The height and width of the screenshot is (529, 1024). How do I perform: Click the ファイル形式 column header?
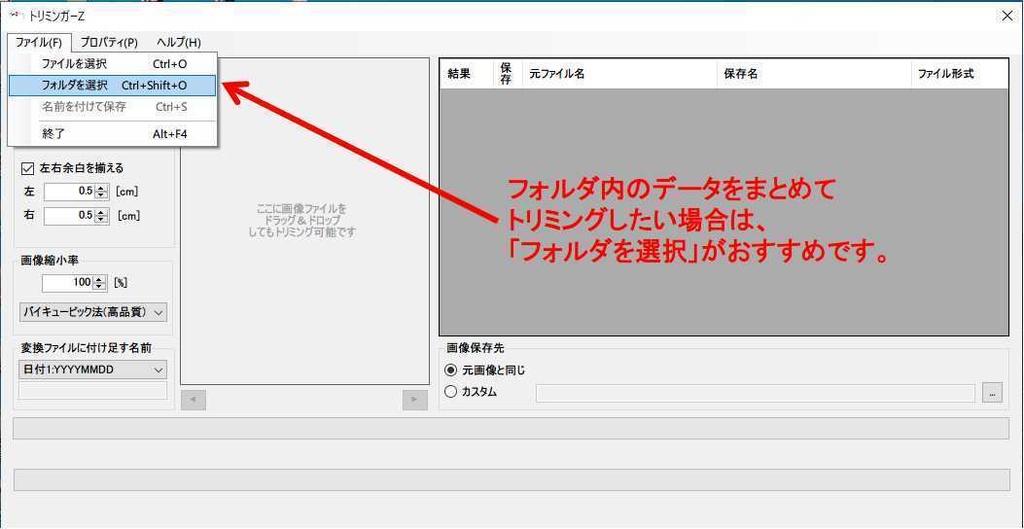(x=959, y=74)
